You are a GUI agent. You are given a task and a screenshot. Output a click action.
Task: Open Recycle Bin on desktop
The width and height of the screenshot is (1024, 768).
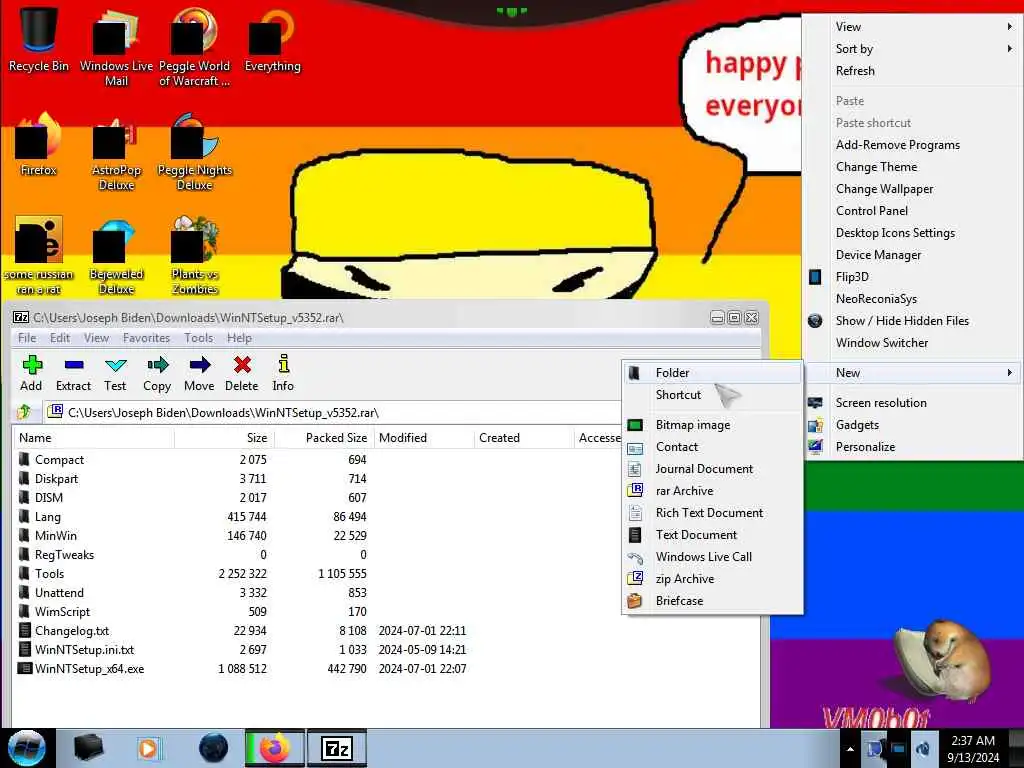click(x=39, y=37)
